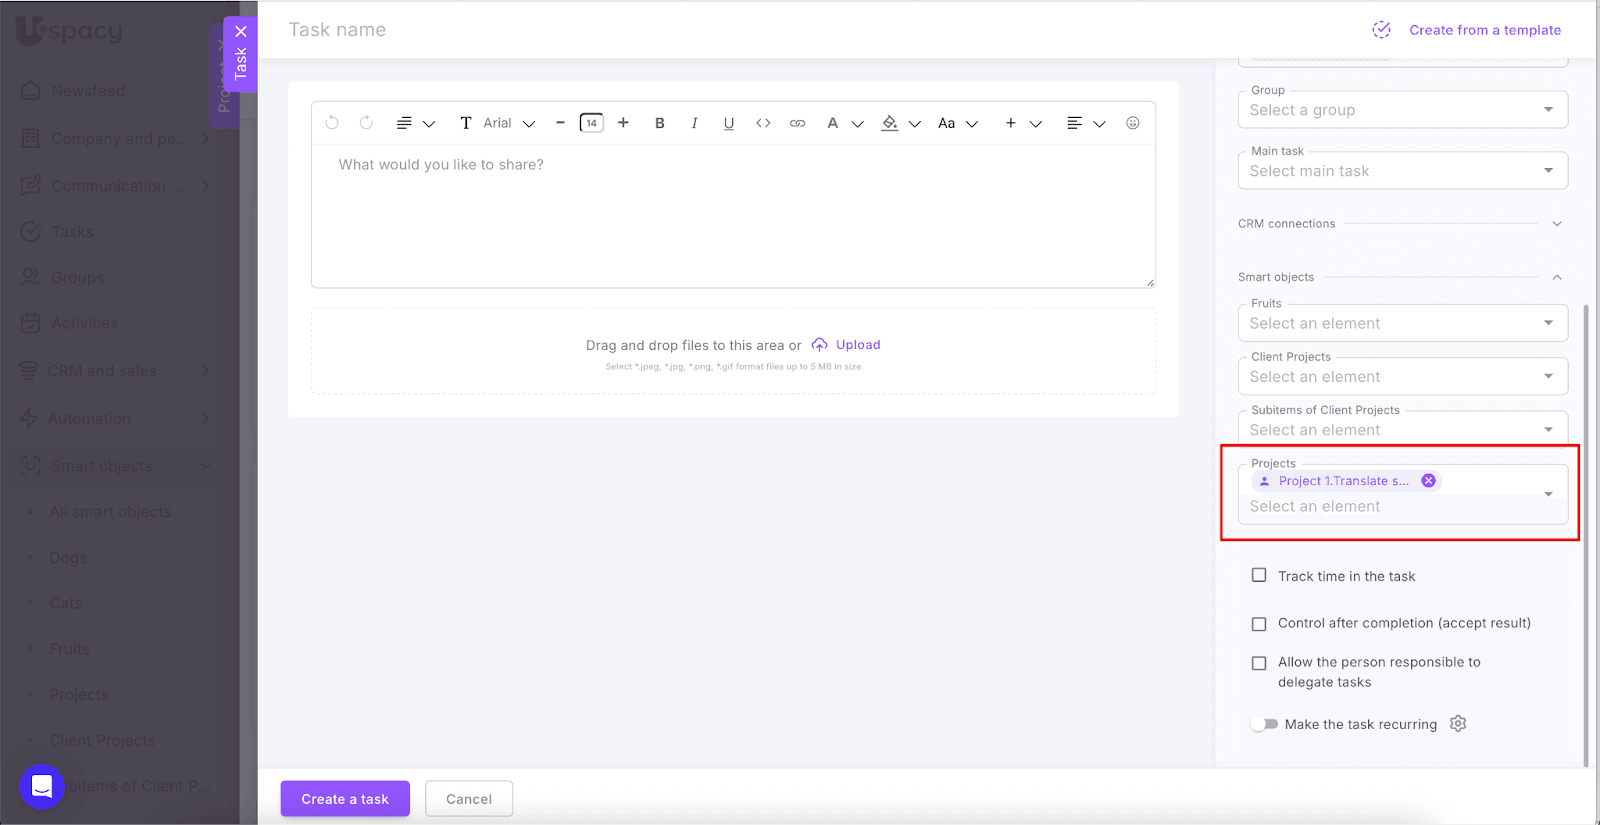Increase font size with plus icon
Viewport: 1600px width, 825px height.
[x=623, y=123]
